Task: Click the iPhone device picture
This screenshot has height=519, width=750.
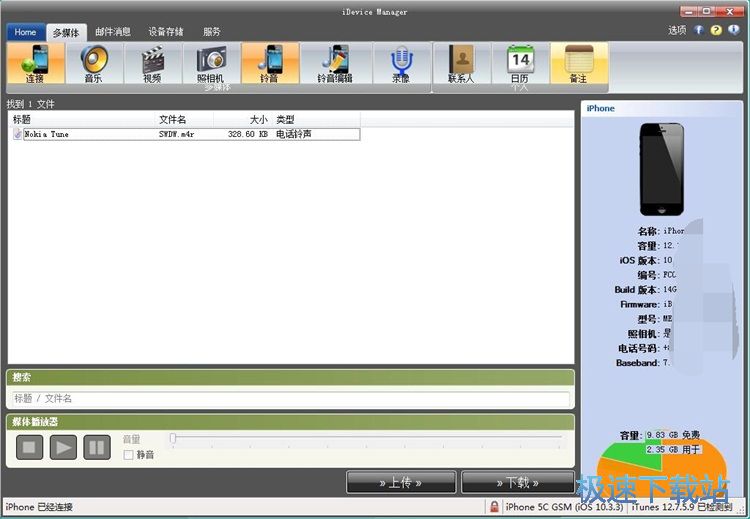Action: coord(662,169)
